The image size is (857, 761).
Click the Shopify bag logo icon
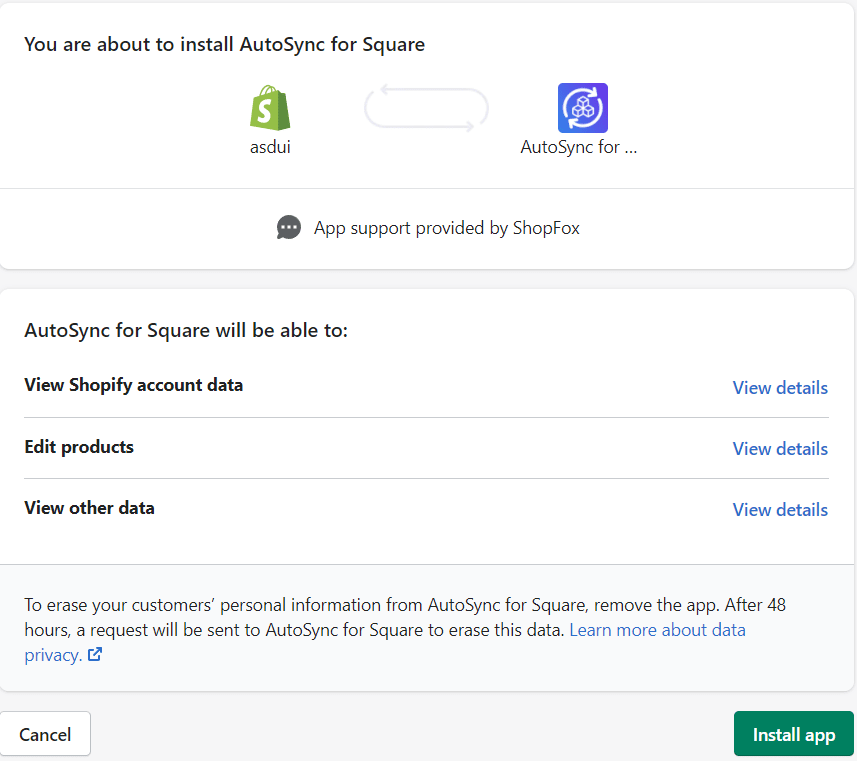pyautogui.click(x=270, y=108)
